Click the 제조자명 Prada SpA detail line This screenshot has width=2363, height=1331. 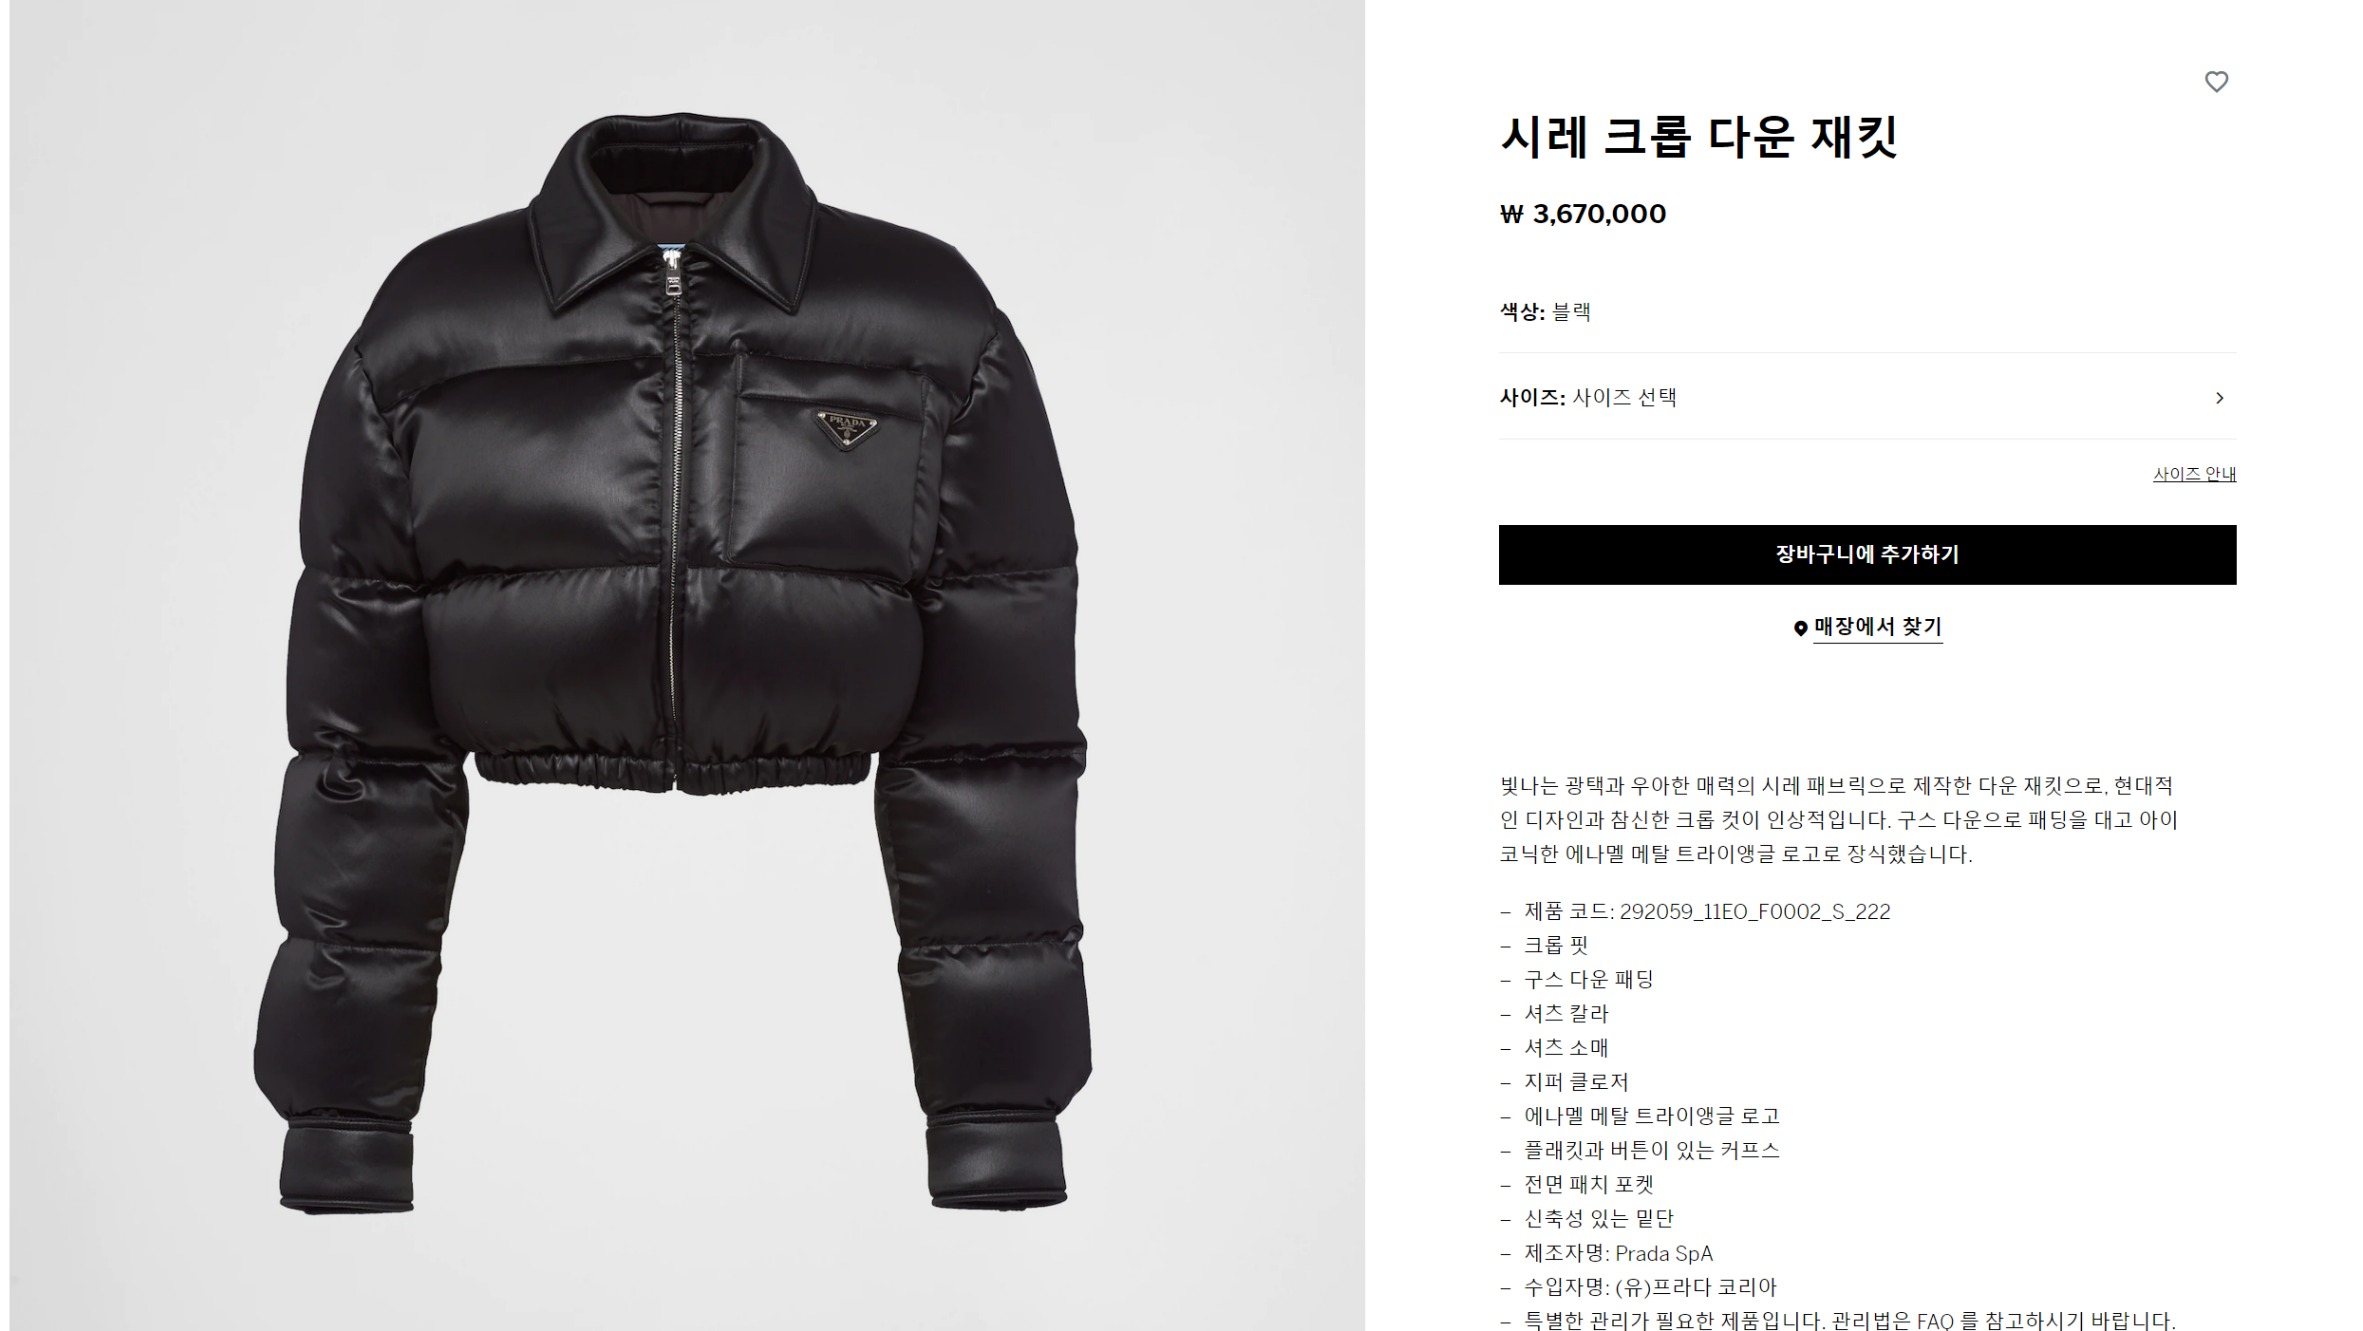point(1606,1253)
